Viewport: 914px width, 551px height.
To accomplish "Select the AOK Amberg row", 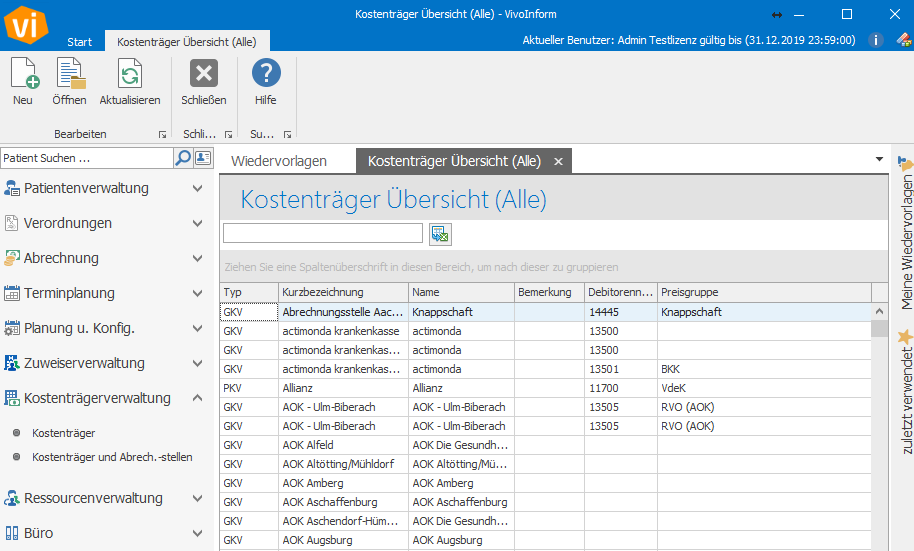I will pos(545,483).
